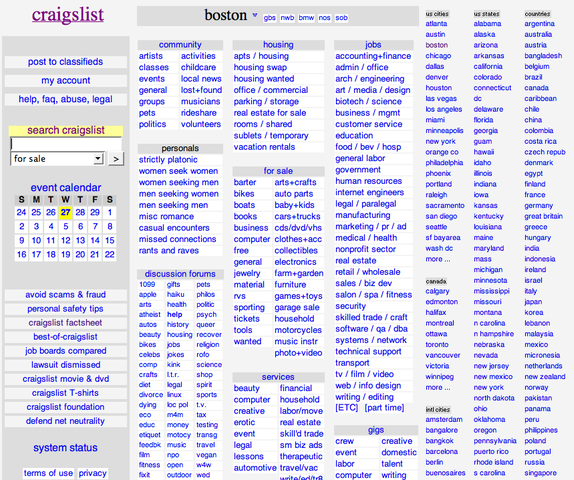Screen dimensions: 574x480
Task: Open event calendar heading link
Action: [x=66, y=187]
